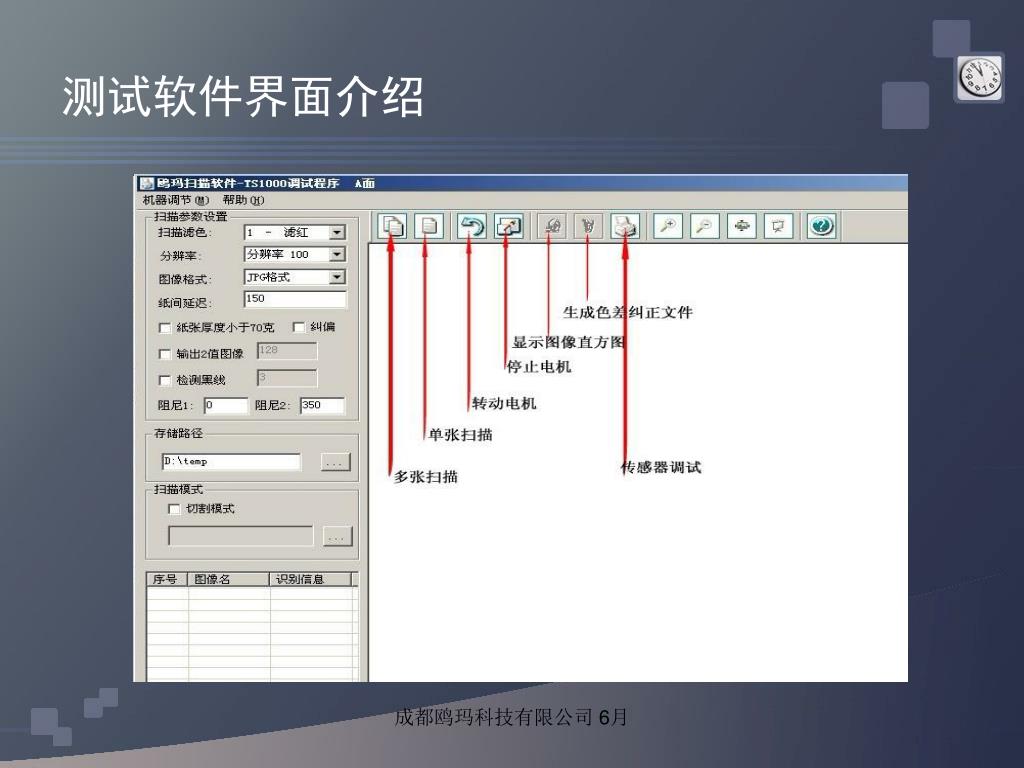Click footer text 成都鸥玛科技有限公司 6月

(511, 718)
